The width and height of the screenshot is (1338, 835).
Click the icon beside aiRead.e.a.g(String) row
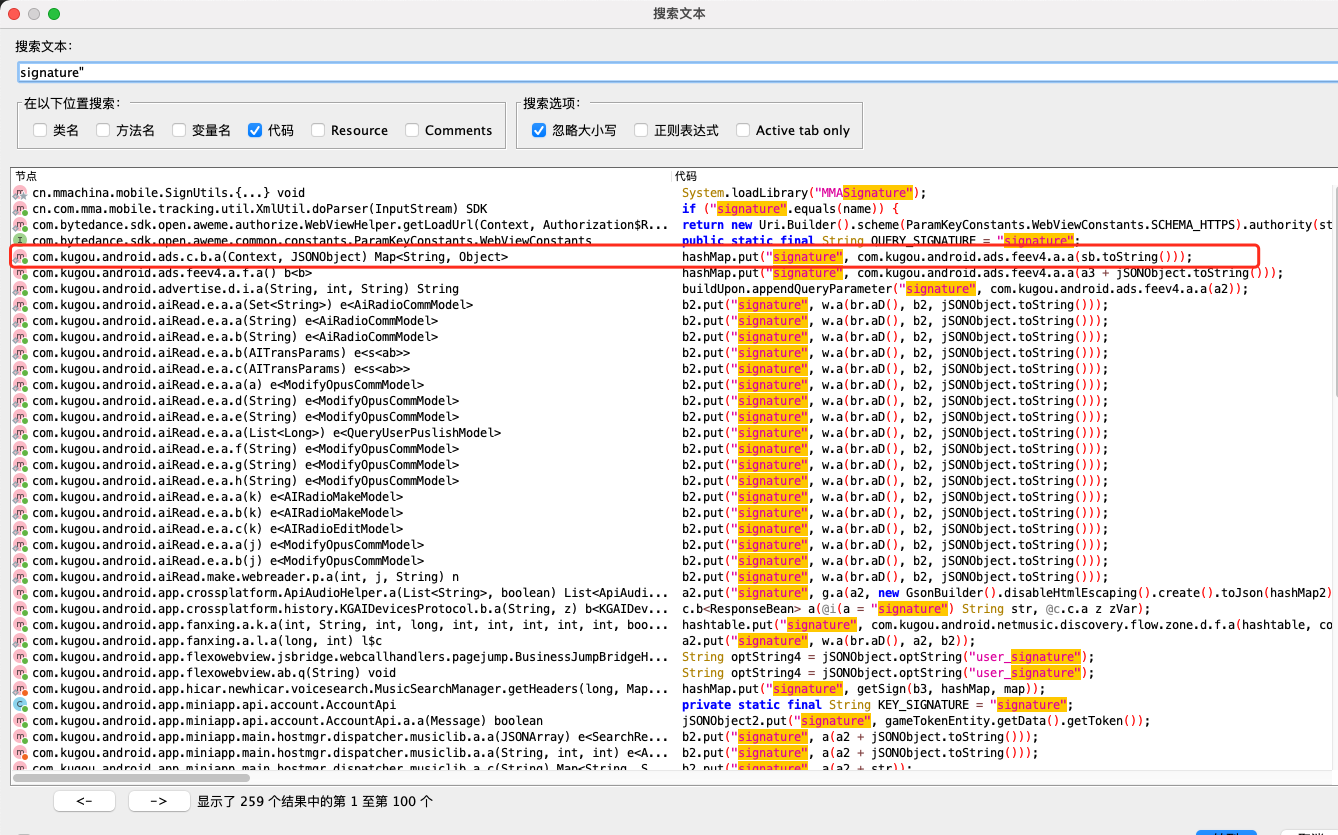tap(20, 465)
